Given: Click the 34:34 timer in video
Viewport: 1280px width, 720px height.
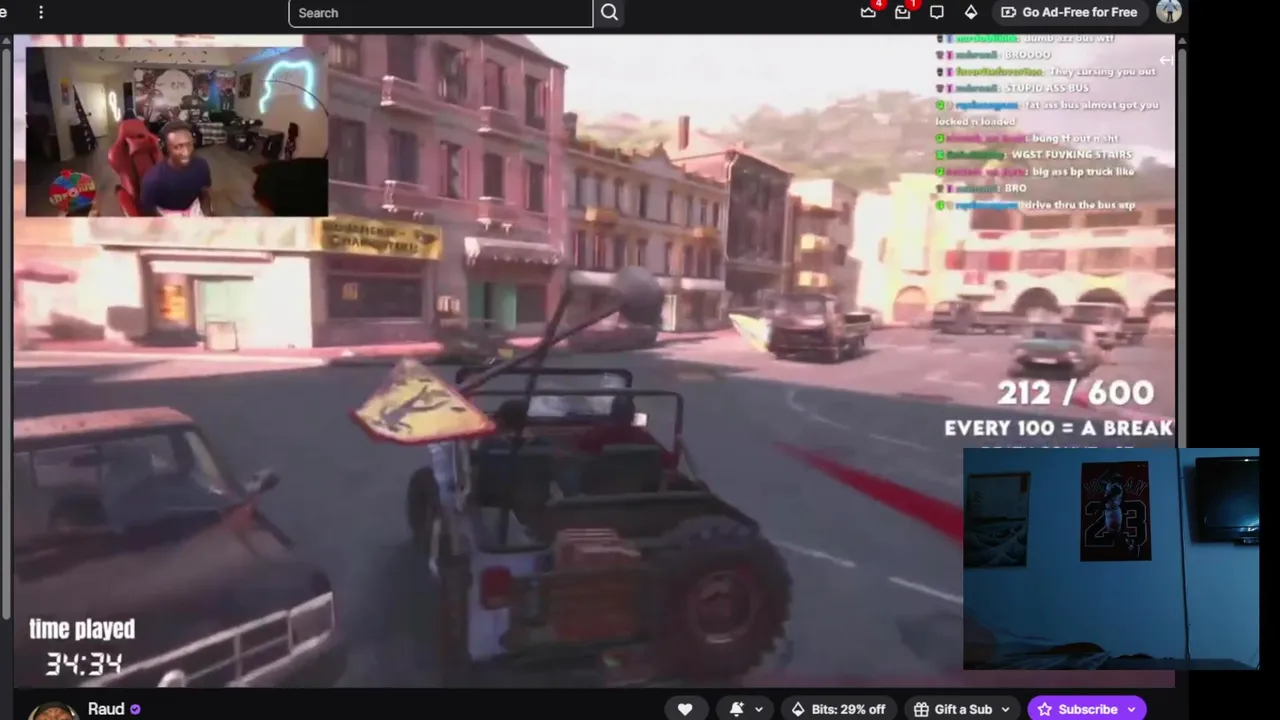Looking at the screenshot, I should pos(84,663).
